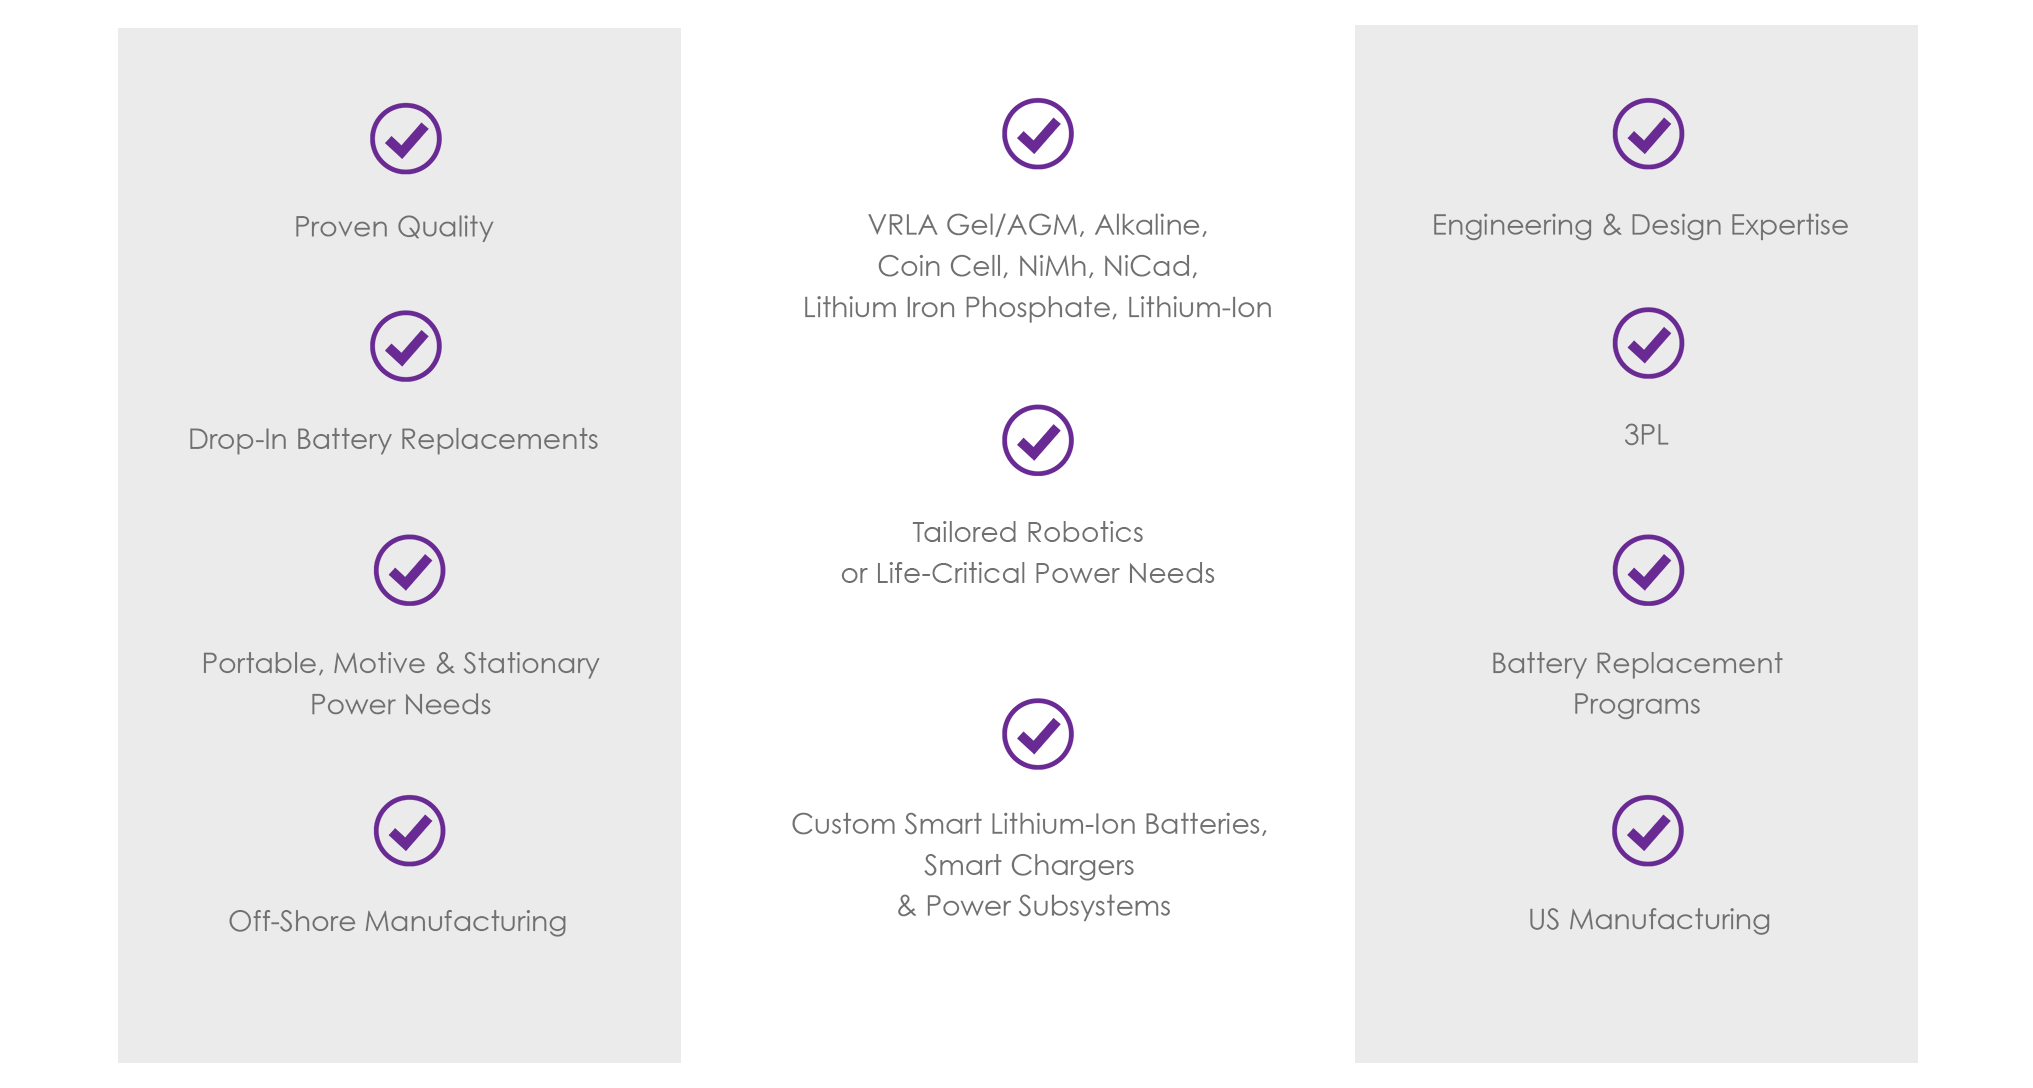This screenshot has height=1088, width=2033.
Task: Click the checkmark above Engineering & Design Expertise
Action: pos(1648,134)
